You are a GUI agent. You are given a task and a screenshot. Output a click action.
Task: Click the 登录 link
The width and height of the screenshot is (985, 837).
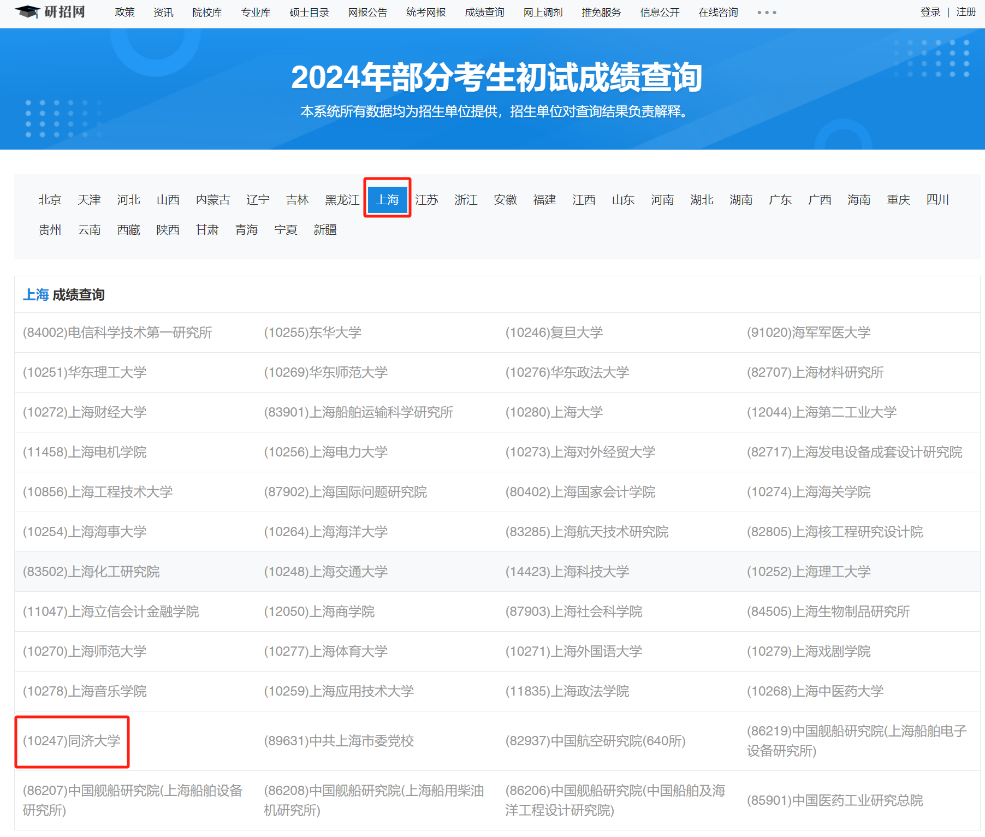(x=930, y=13)
